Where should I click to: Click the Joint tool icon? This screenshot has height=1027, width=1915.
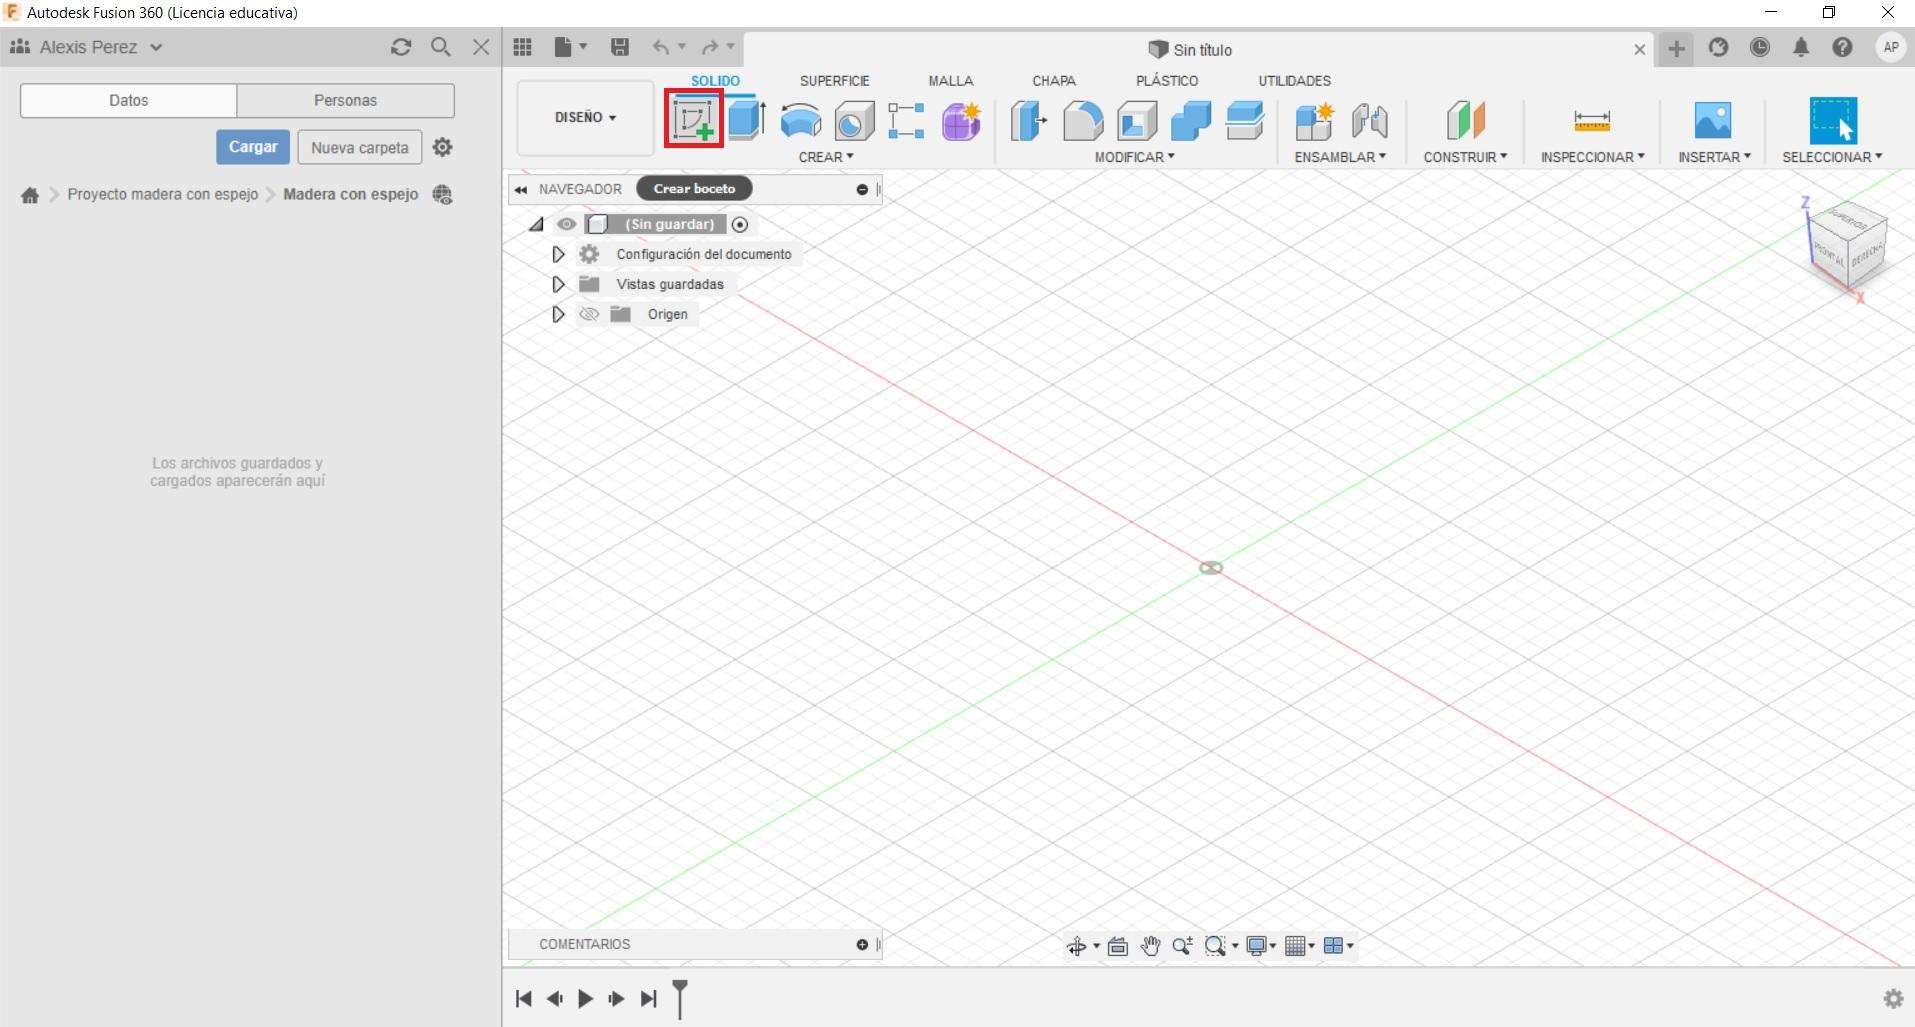click(1369, 121)
